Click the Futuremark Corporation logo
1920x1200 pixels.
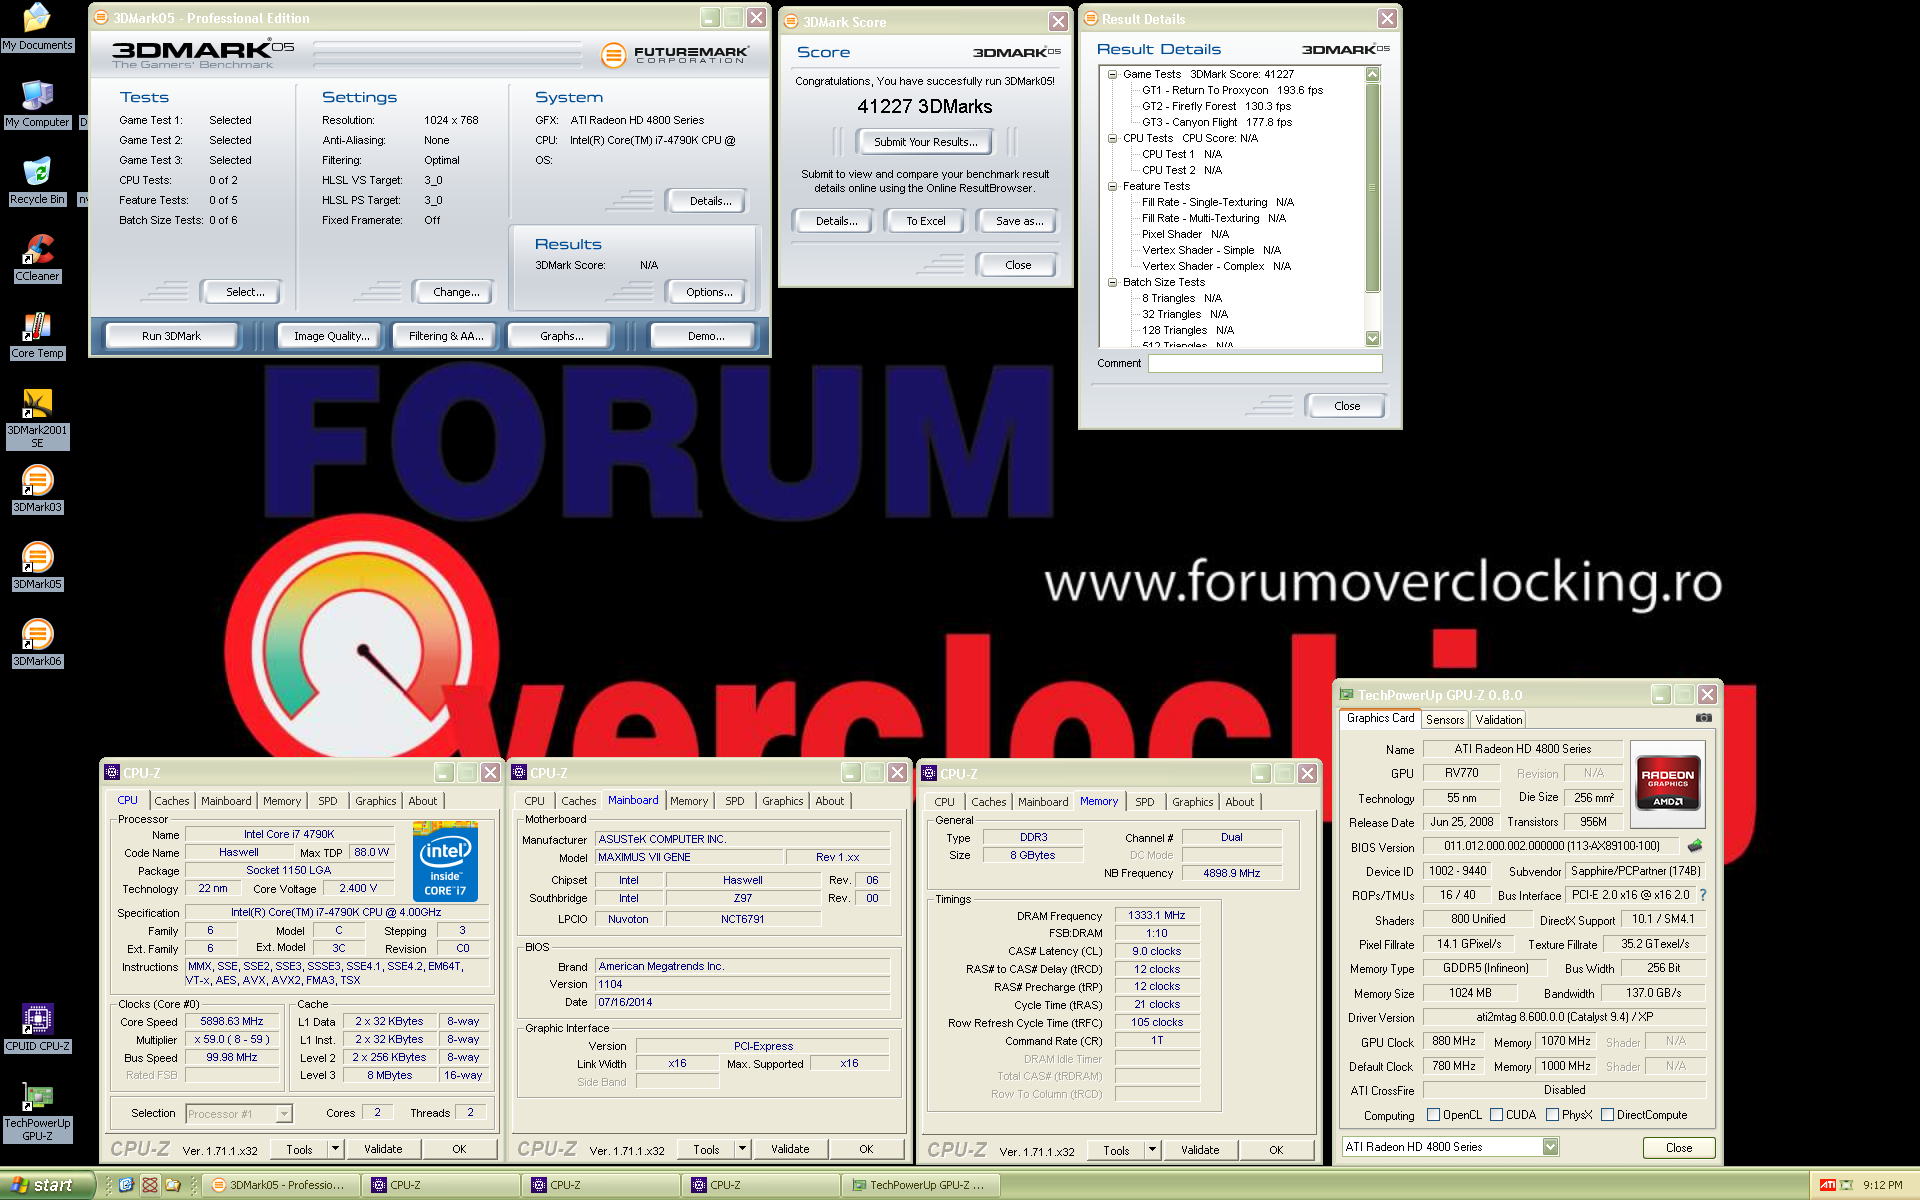(x=675, y=55)
